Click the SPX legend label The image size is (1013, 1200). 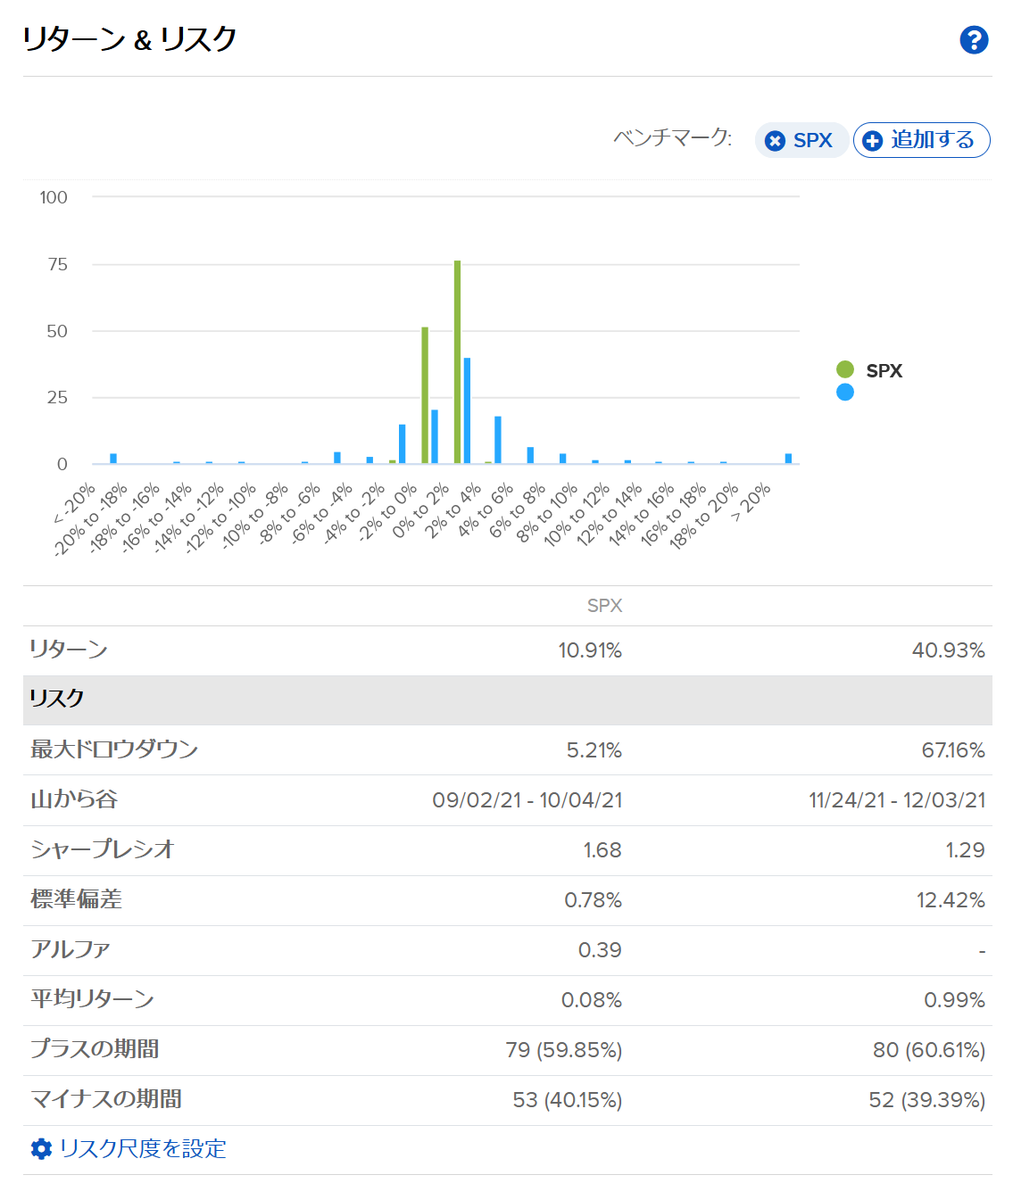pos(884,371)
